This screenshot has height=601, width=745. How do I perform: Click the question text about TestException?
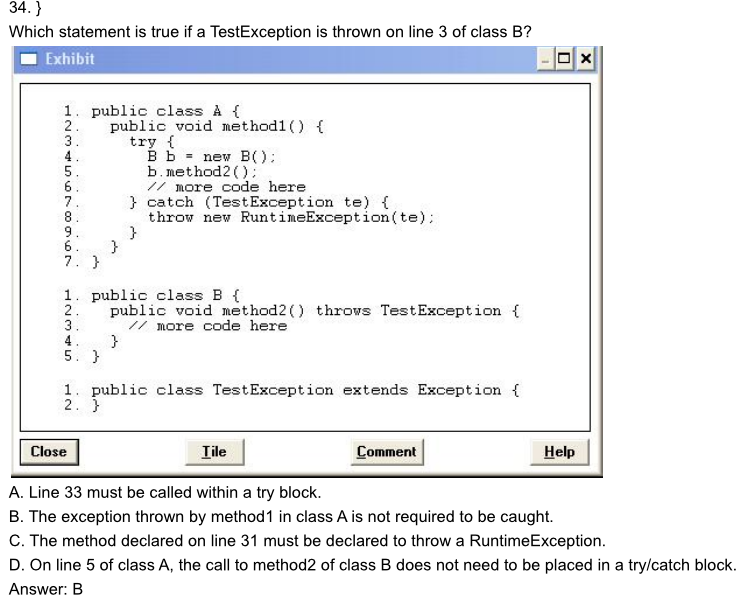click(x=270, y=32)
